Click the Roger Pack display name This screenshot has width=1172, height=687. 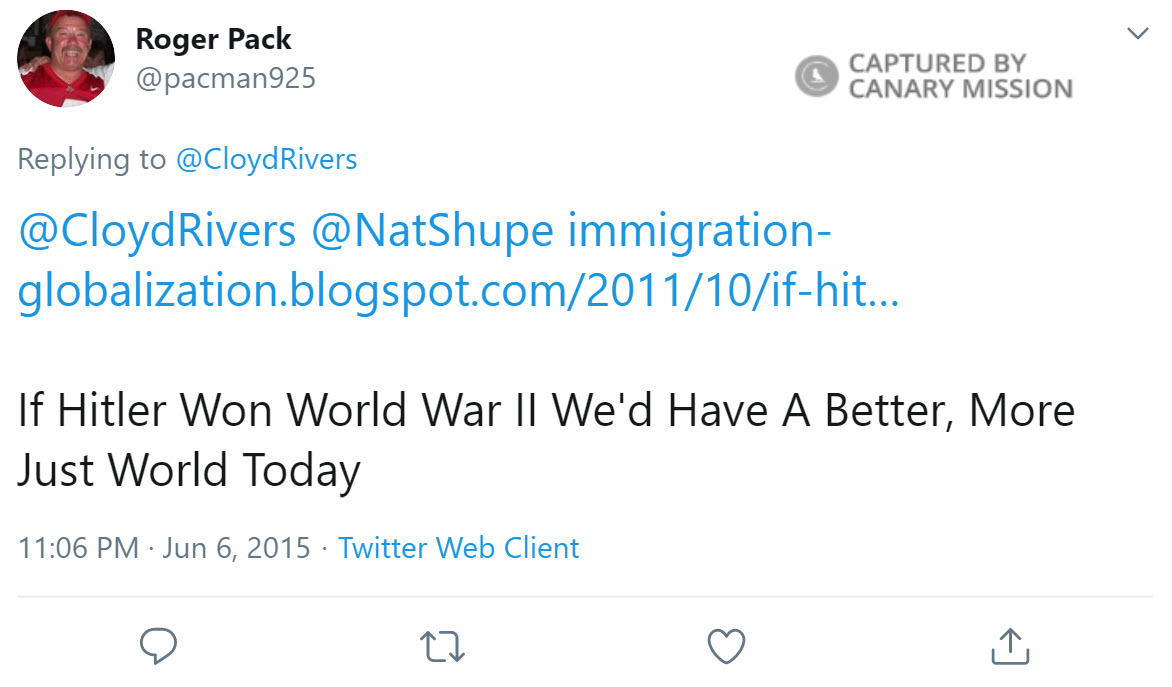(213, 39)
